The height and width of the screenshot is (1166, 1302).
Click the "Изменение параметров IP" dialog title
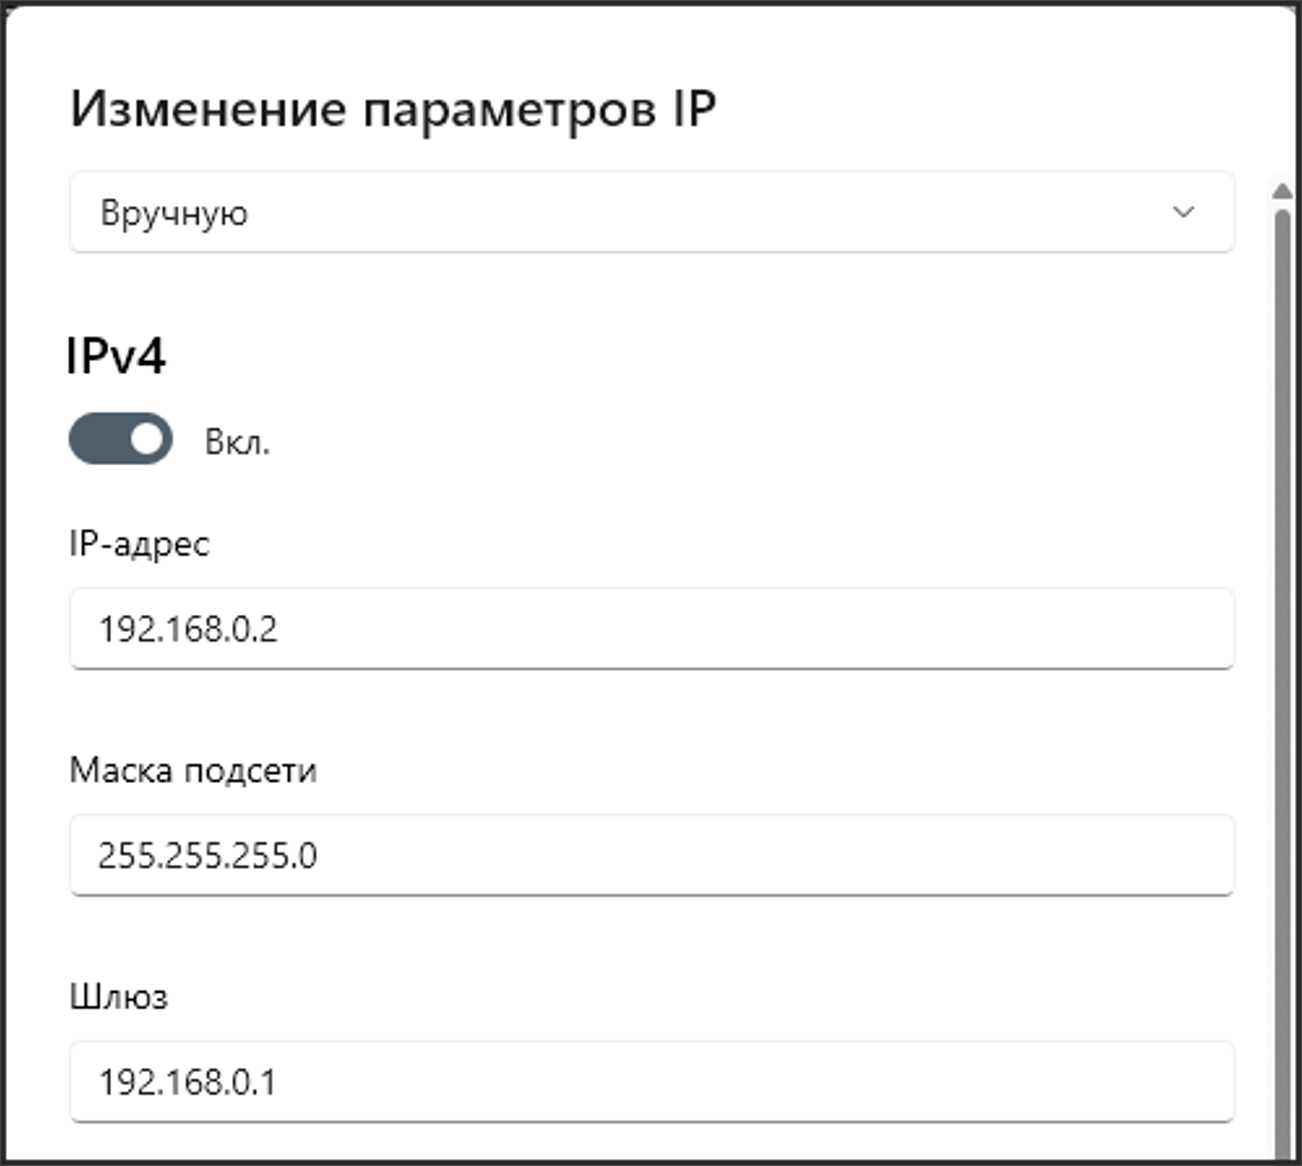(x=393, y=108)
